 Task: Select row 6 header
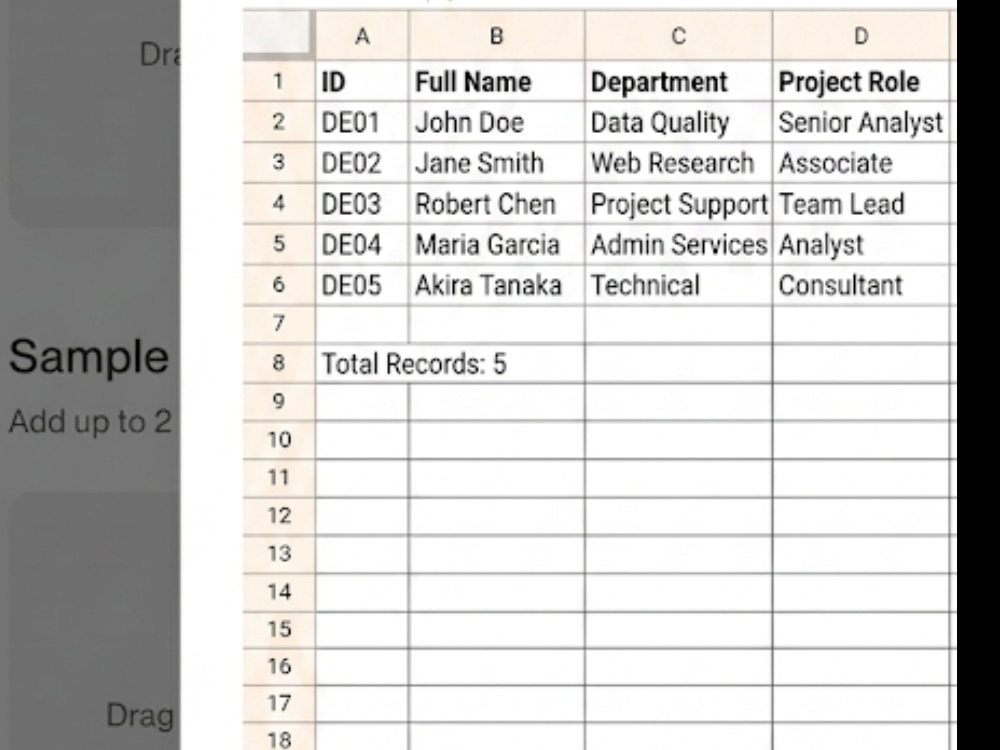coord(279,284)
